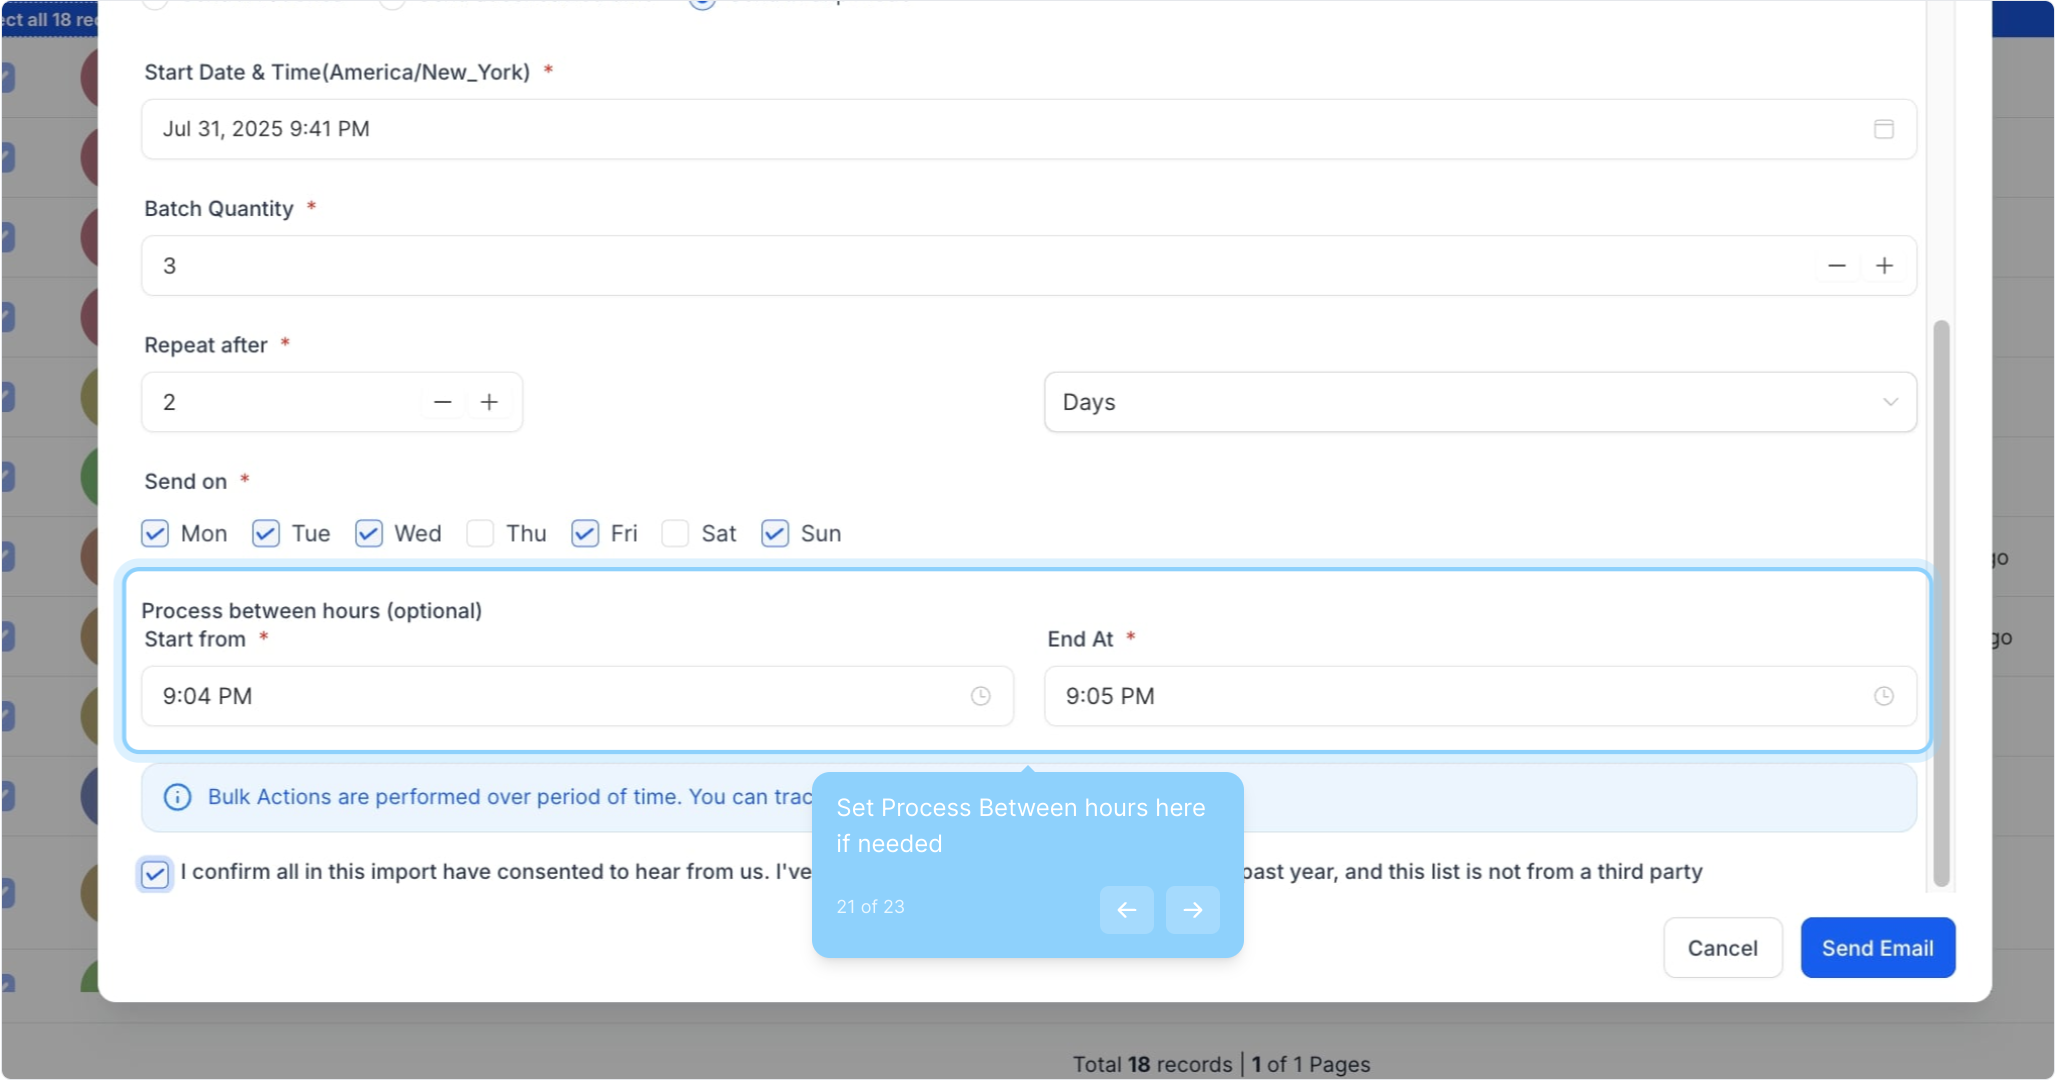Decrease Batch Quantity with minus icon
2056x1080 pixels.
click(1836, 266)
